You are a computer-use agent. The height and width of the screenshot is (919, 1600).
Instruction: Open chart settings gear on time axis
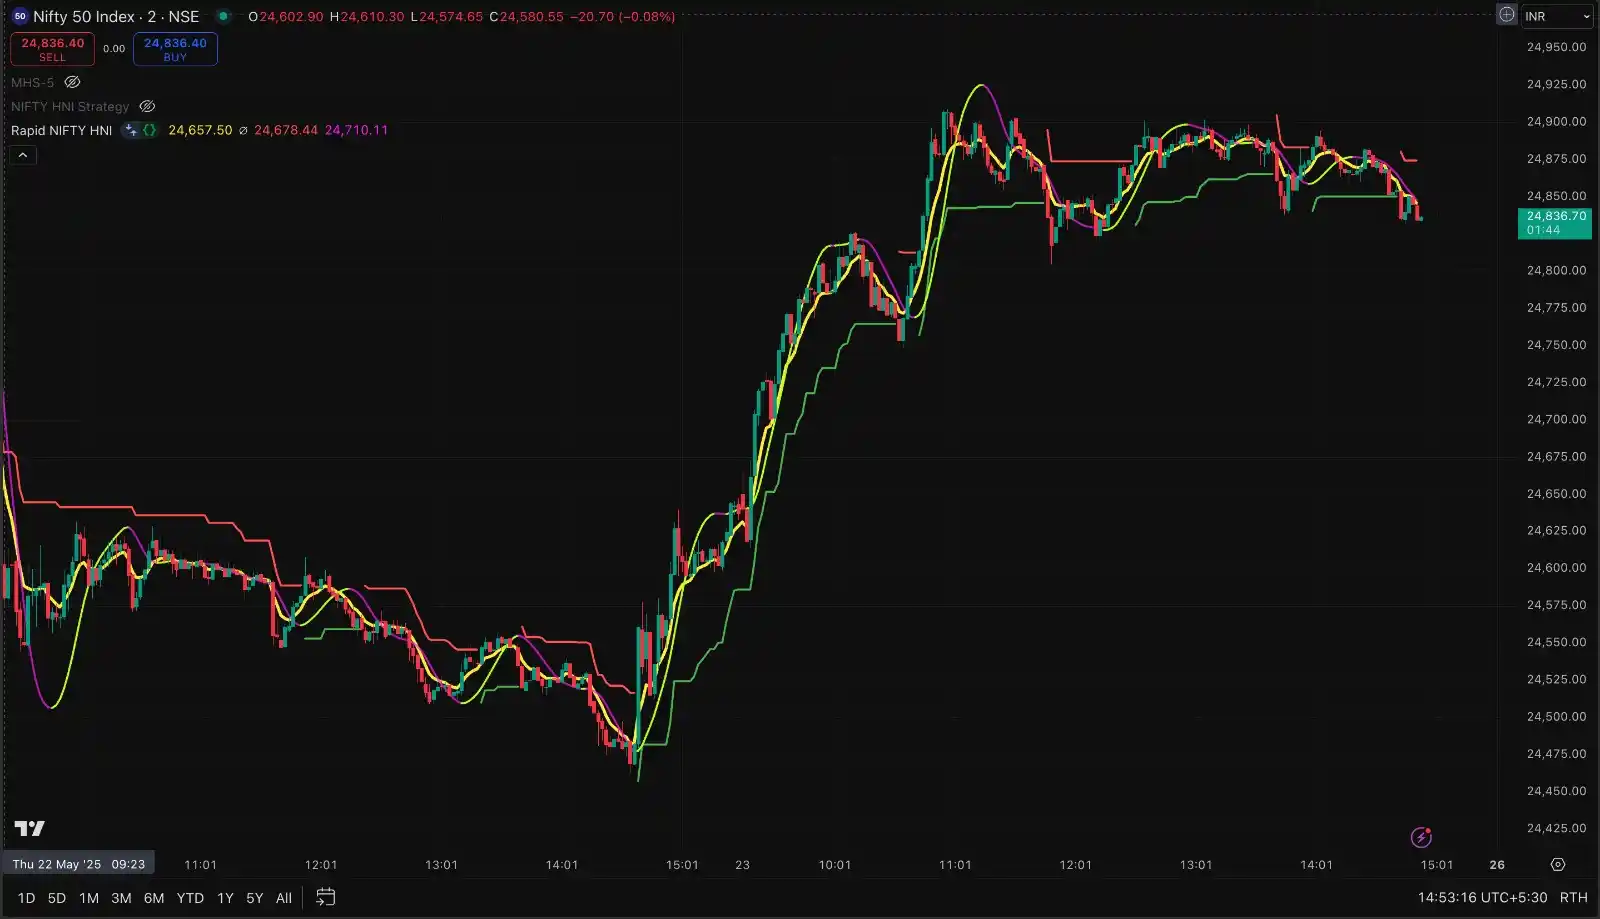[1558, 865]
